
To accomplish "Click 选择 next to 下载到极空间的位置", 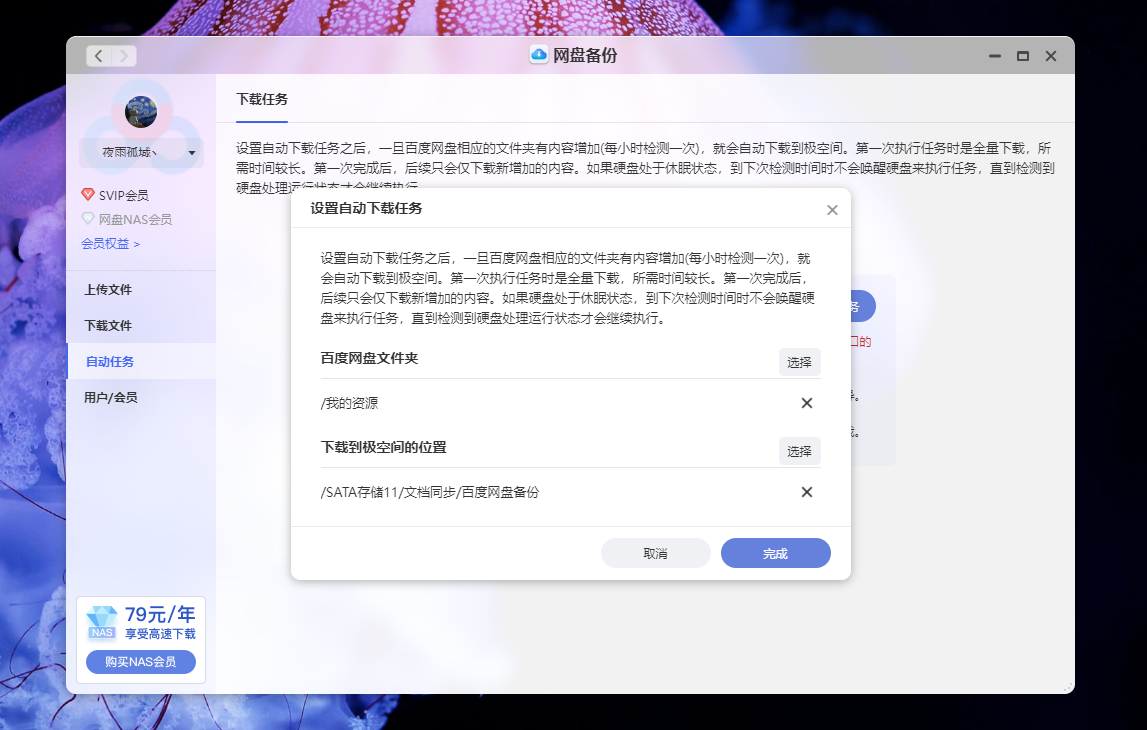I will [x=799, y=451].
